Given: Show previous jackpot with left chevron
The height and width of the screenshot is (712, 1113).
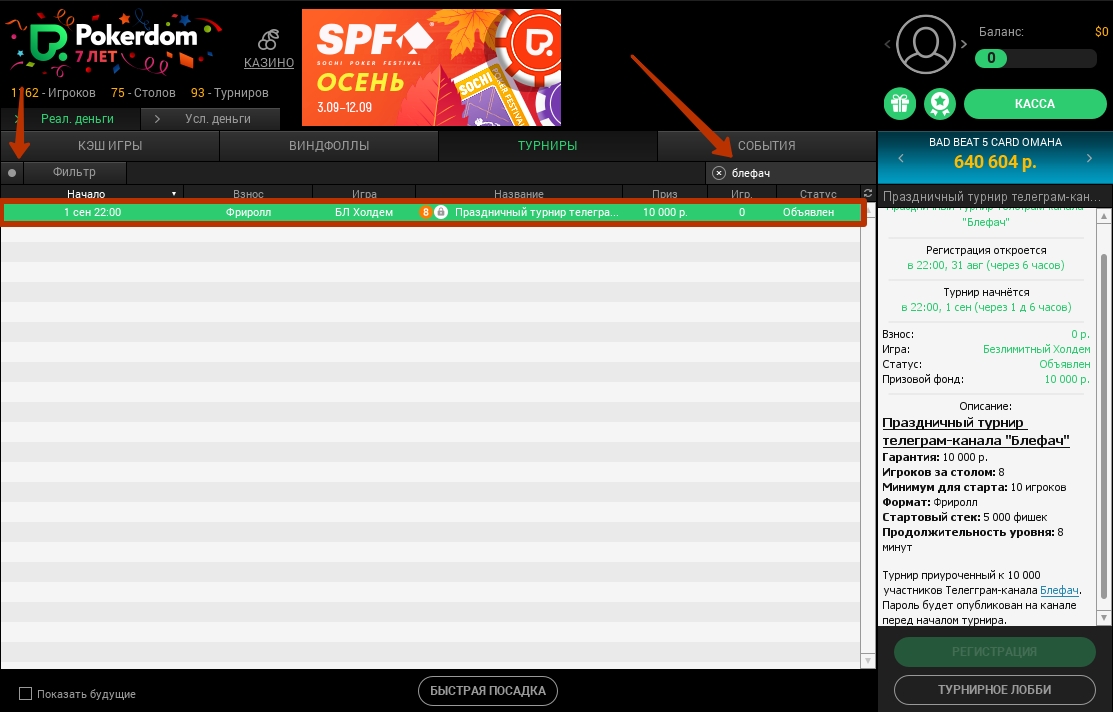Looking at the screenshot, I should [x=901, y=158].
